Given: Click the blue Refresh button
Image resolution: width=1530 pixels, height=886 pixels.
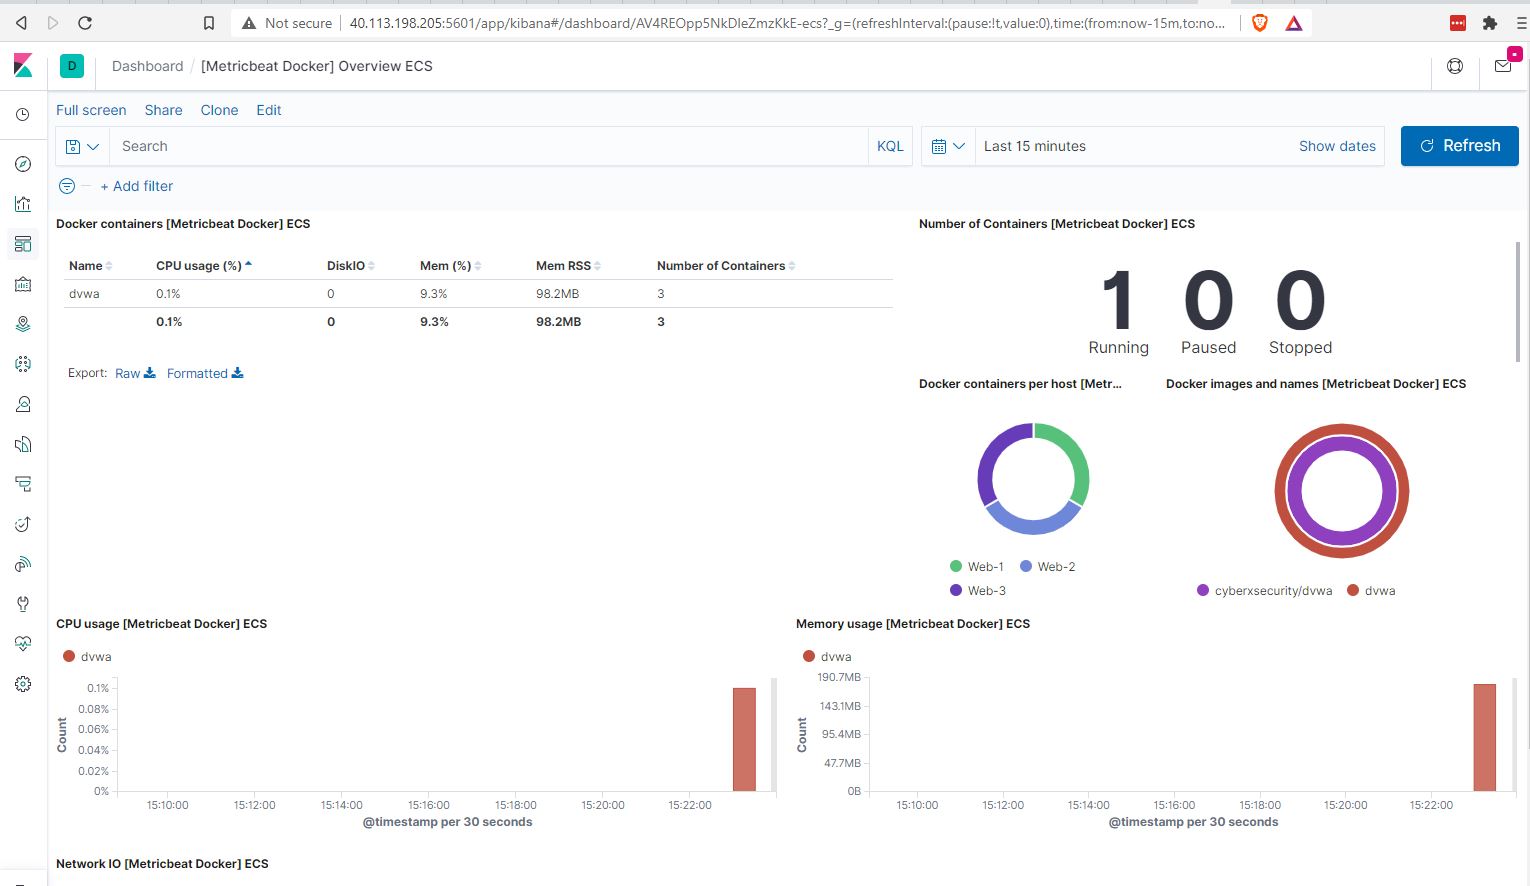Looking at the screenshot, I should pyautogui.click(x=1459, y=146).
